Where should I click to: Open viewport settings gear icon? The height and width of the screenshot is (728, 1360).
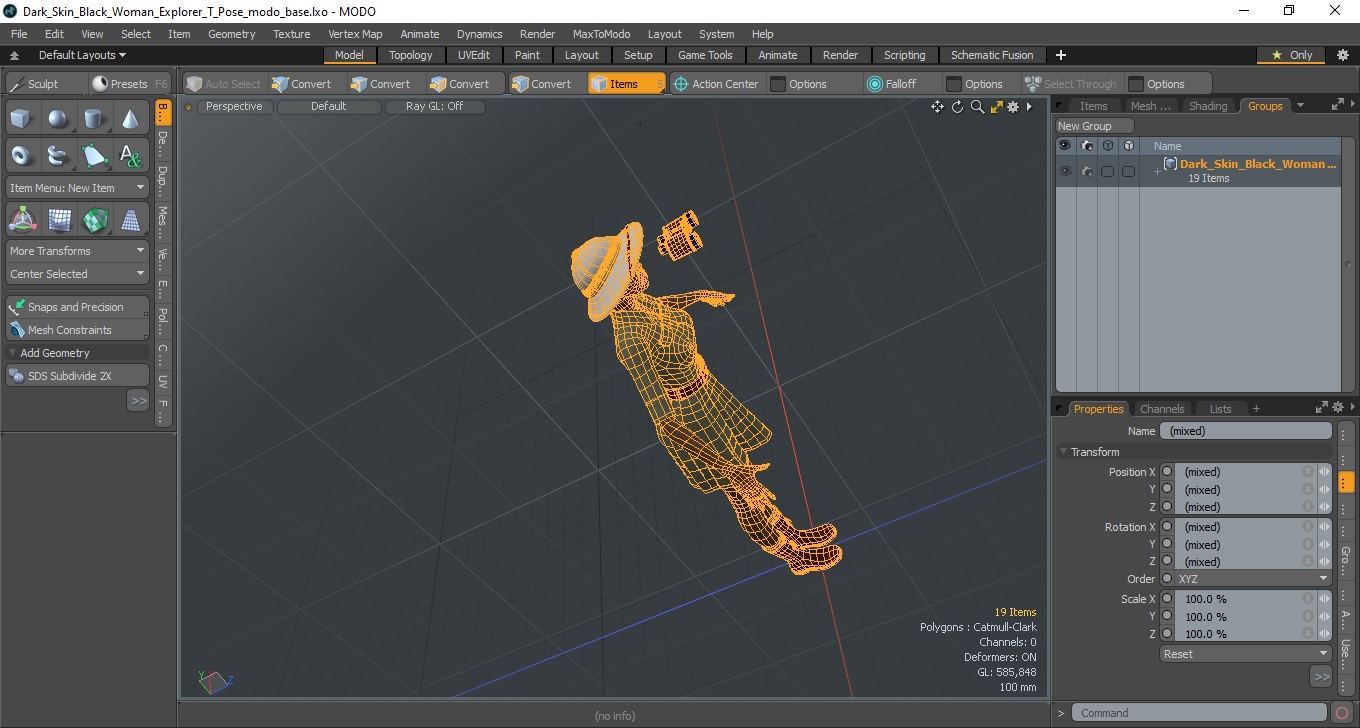(x=1013, y=107)
